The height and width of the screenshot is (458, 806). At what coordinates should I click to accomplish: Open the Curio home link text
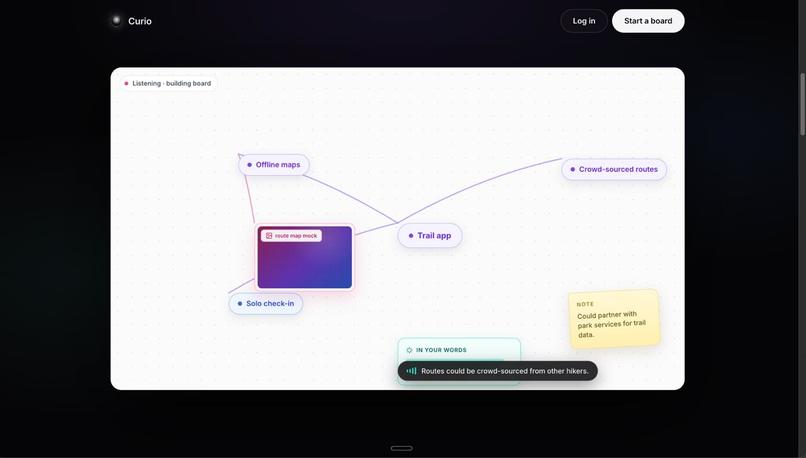click(140, 21)
